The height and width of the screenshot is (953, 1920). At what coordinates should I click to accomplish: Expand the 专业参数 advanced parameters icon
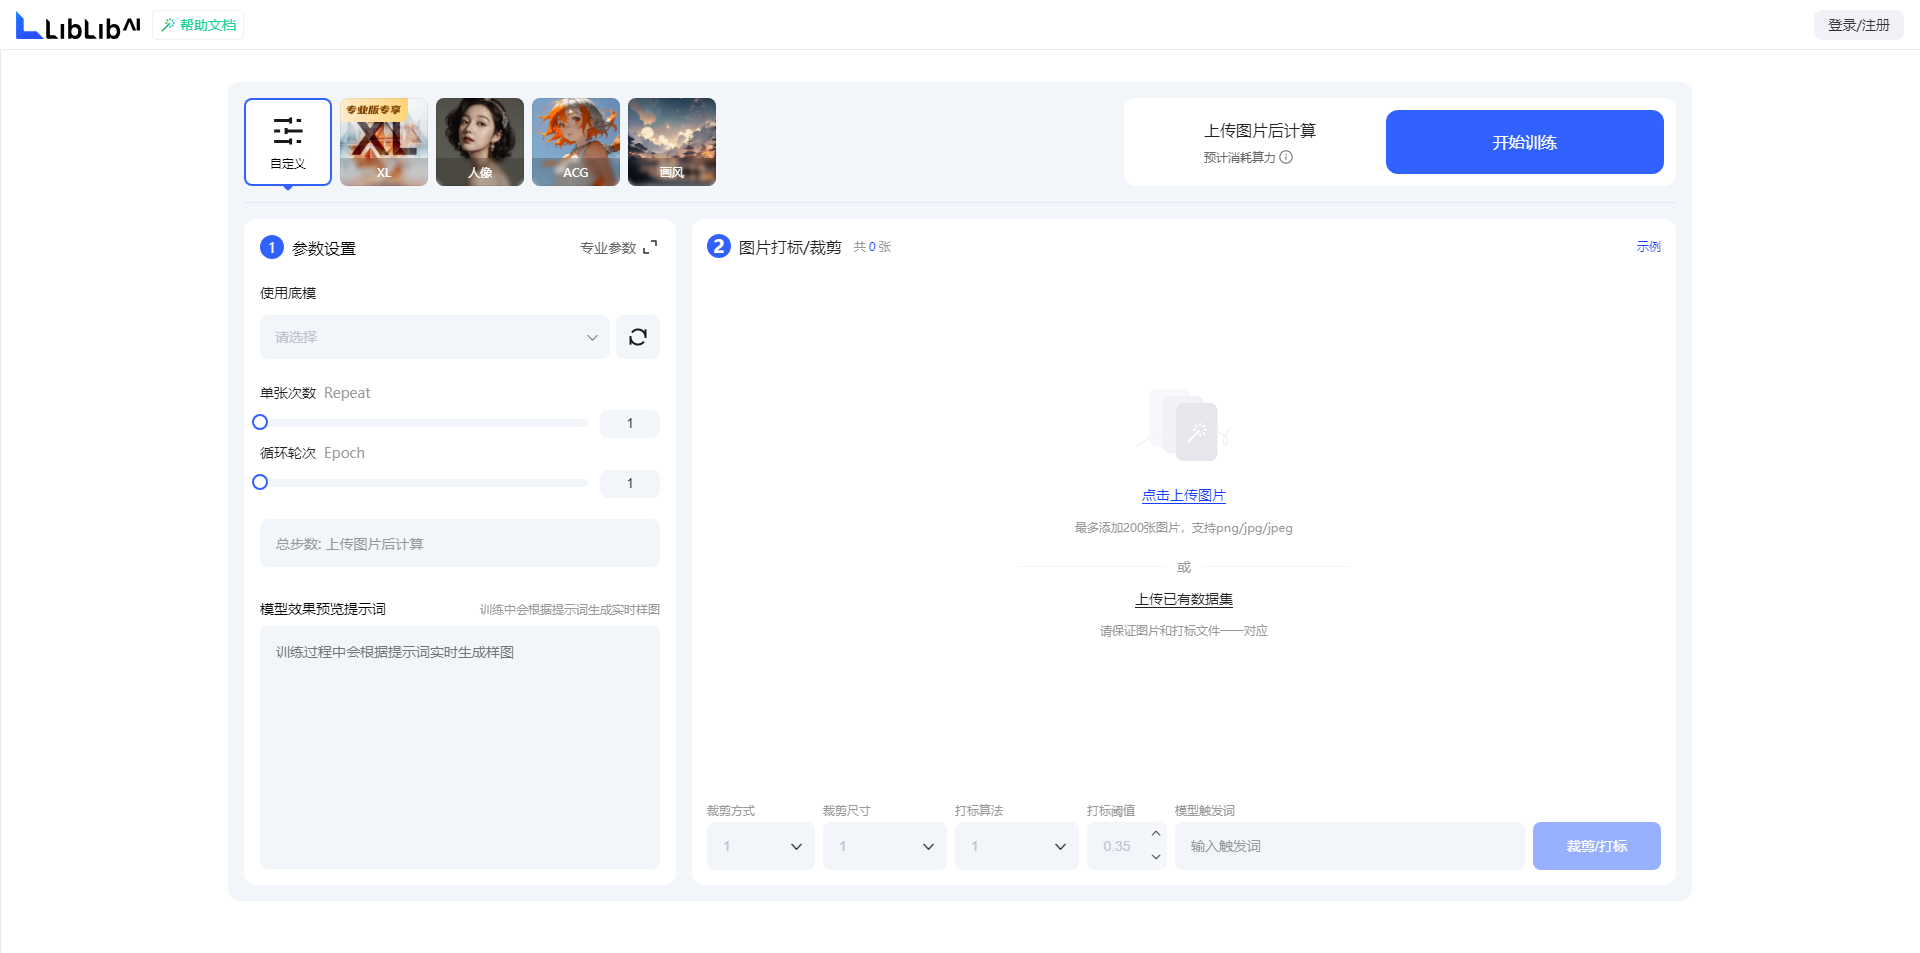[x=650, y=247]
